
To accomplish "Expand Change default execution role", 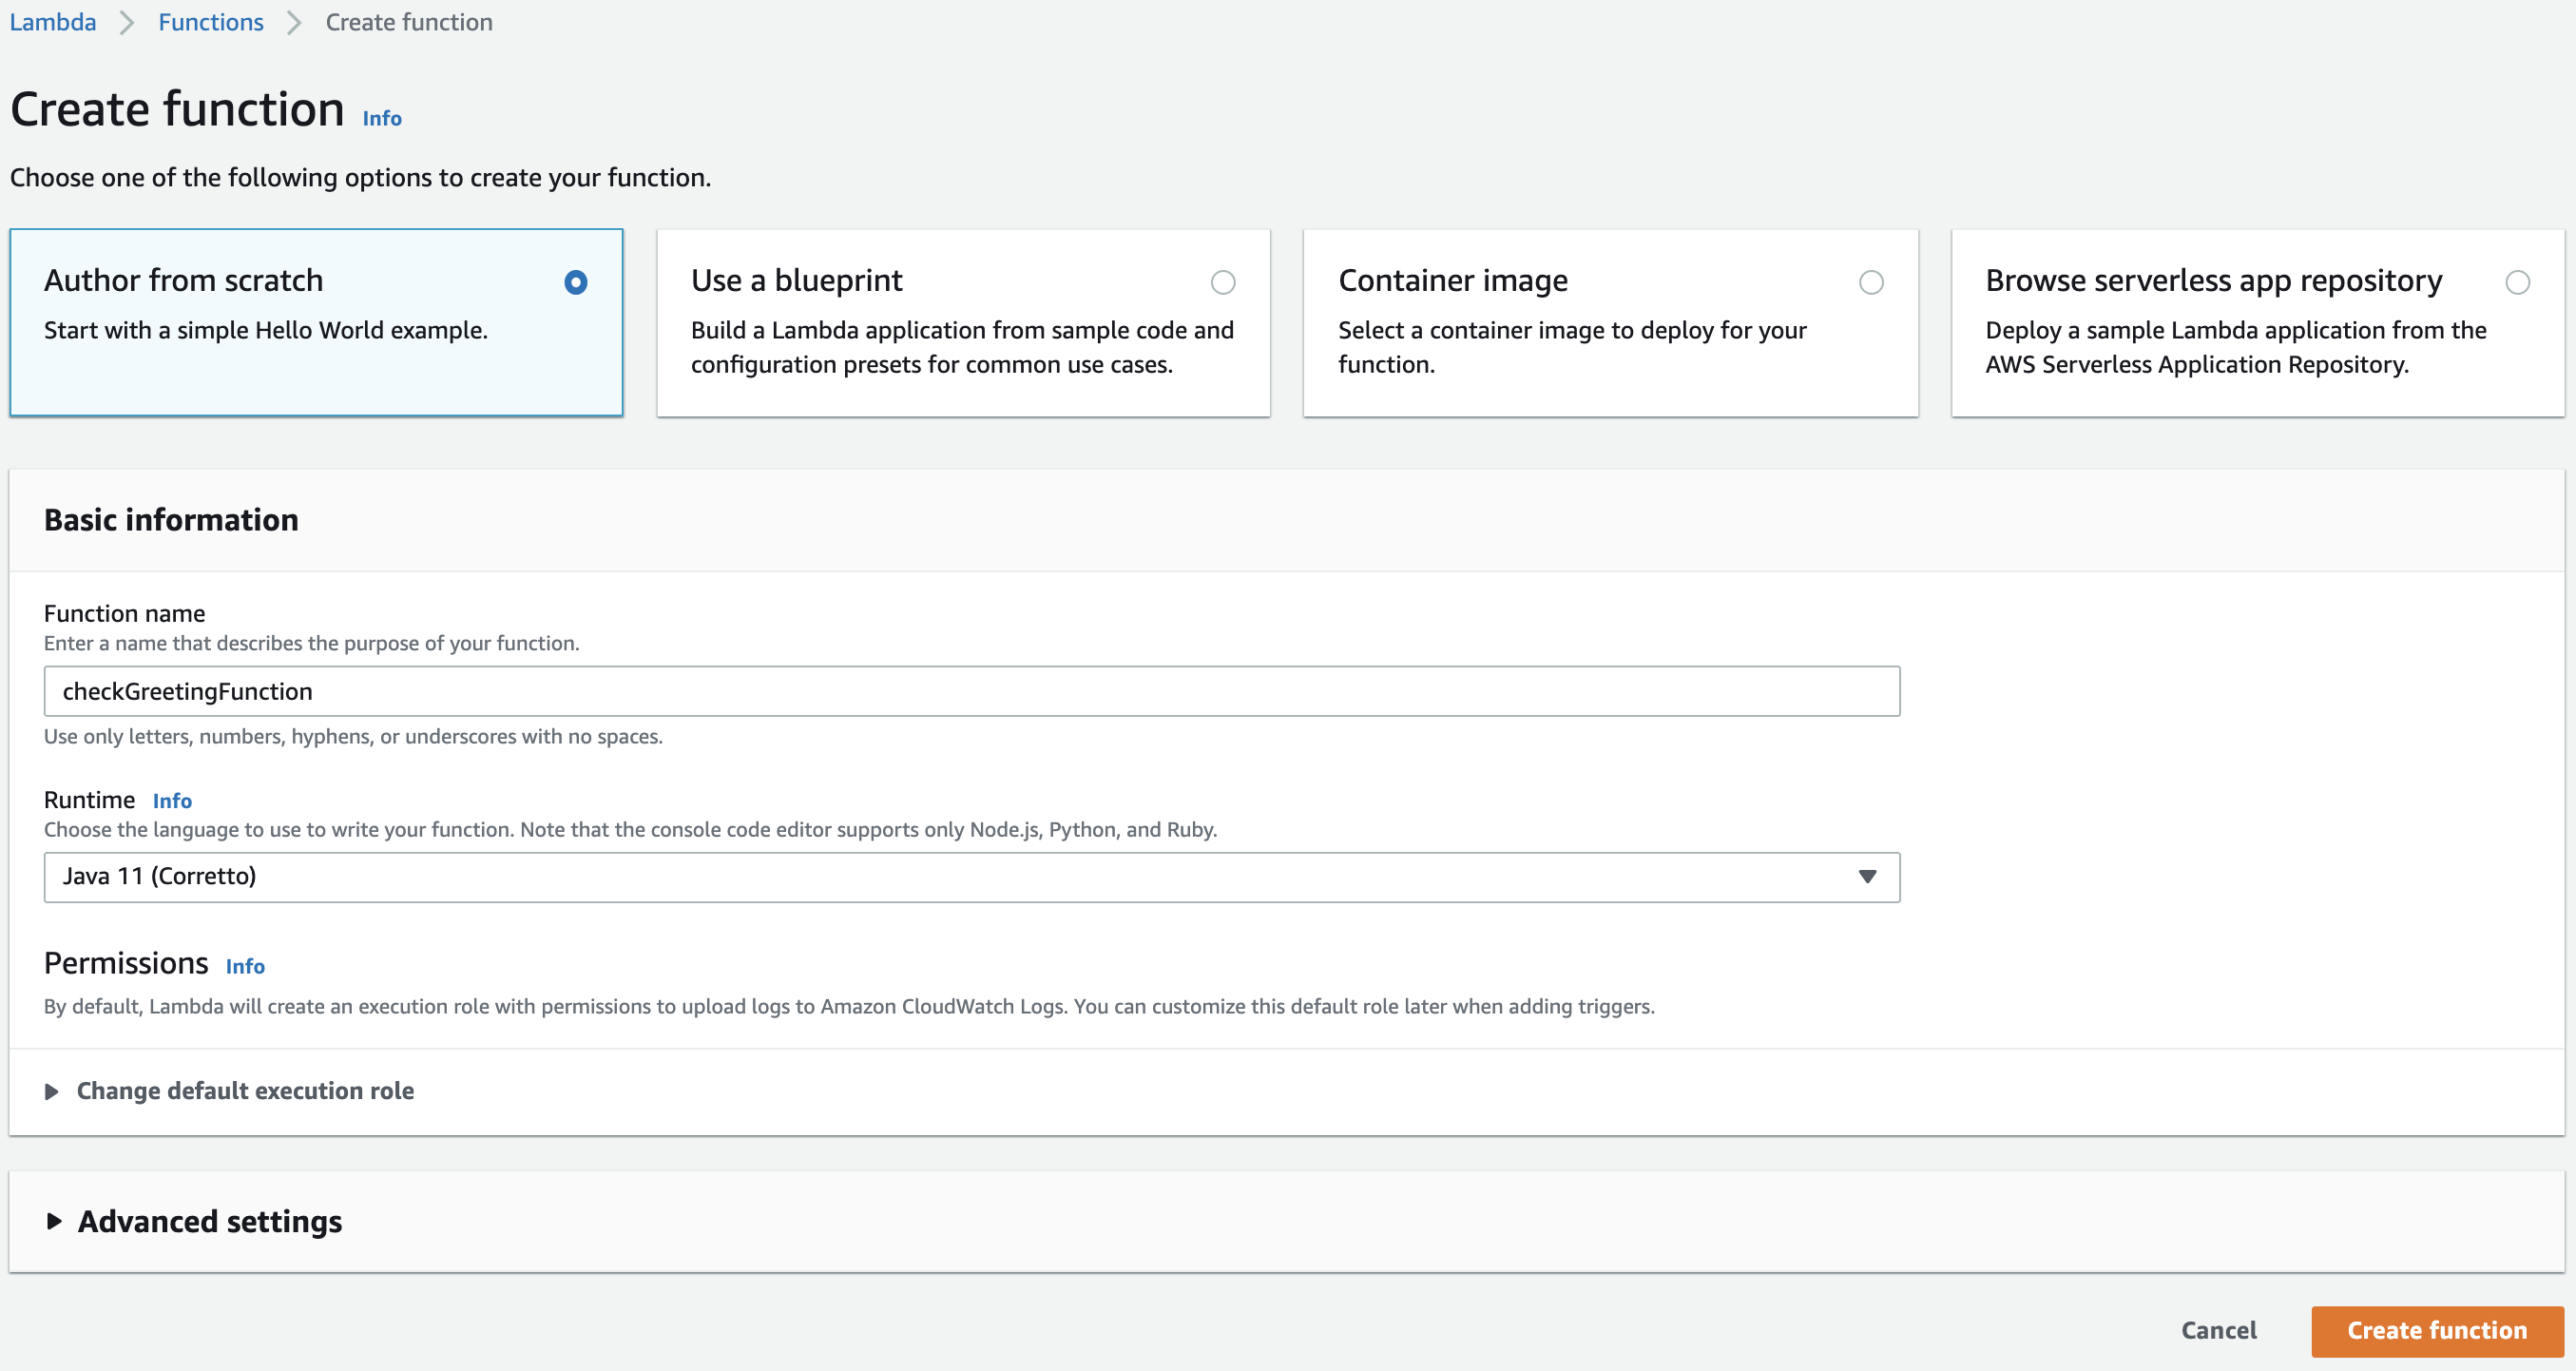I will [245, 1091].
